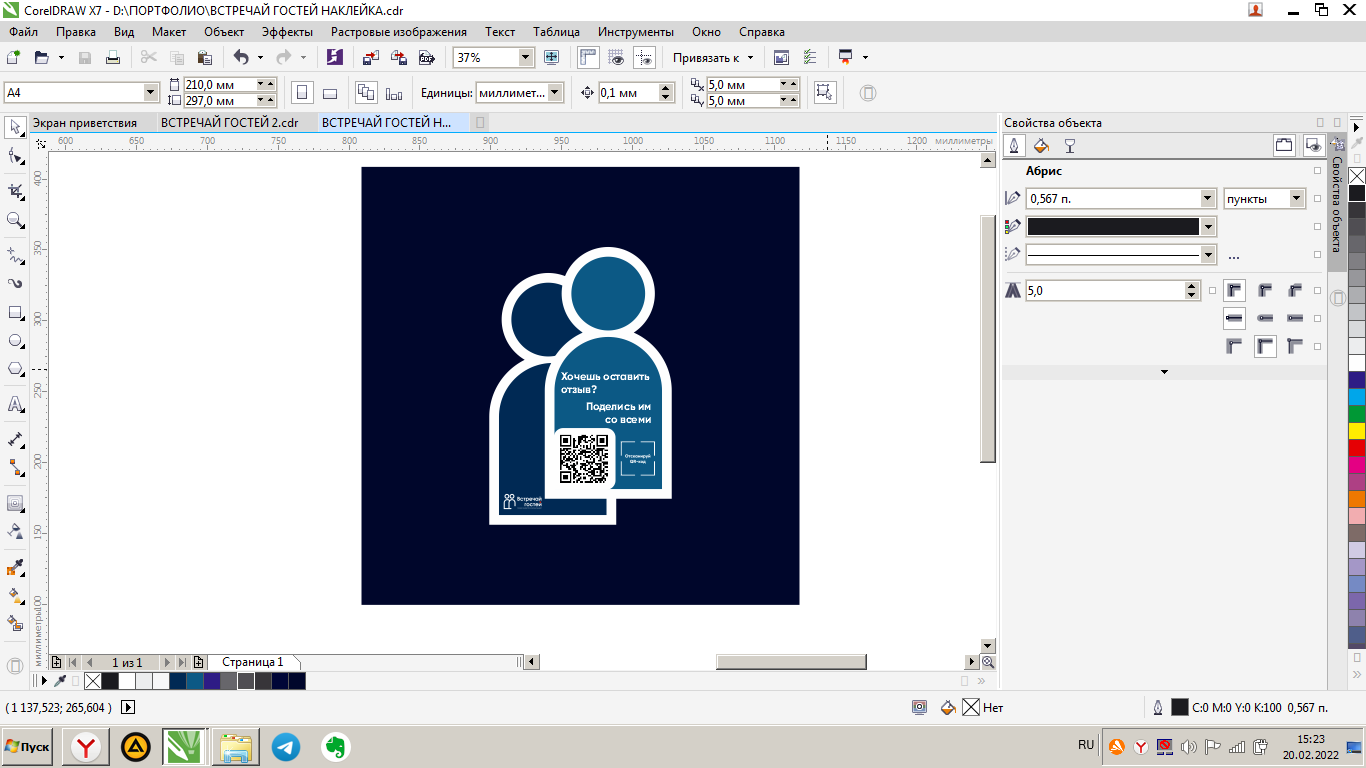Pick the Ellipse tool
The height and width of the screenshot is (768, 1366).
tap(15, 341)
